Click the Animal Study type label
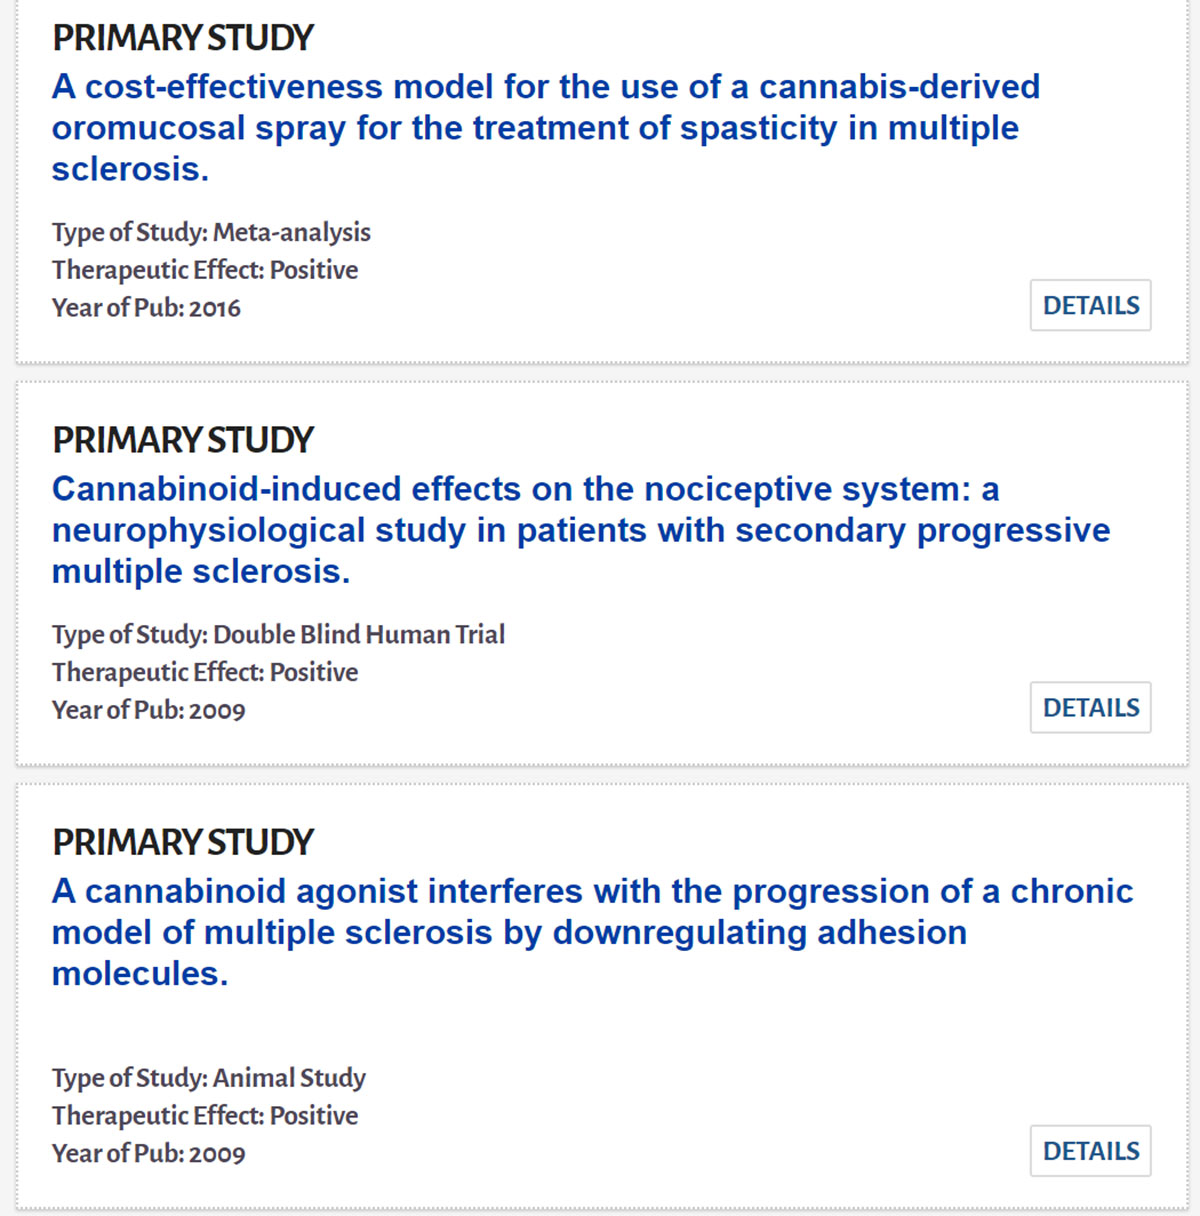The height and width of the screenshot is (1216, 1200). pyautogui.click(x=208, y=1078)
